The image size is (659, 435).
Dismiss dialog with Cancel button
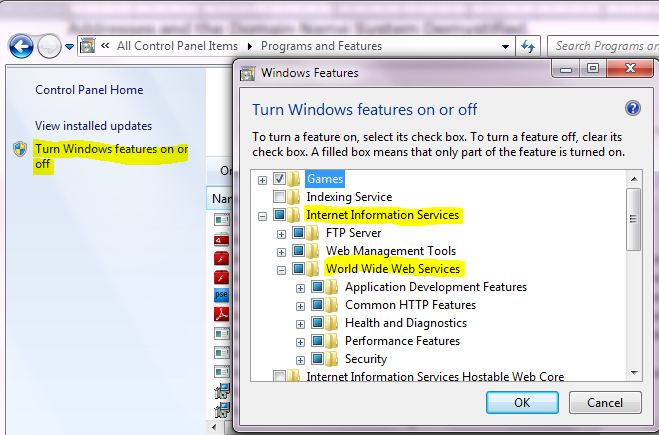pos(605,403)
